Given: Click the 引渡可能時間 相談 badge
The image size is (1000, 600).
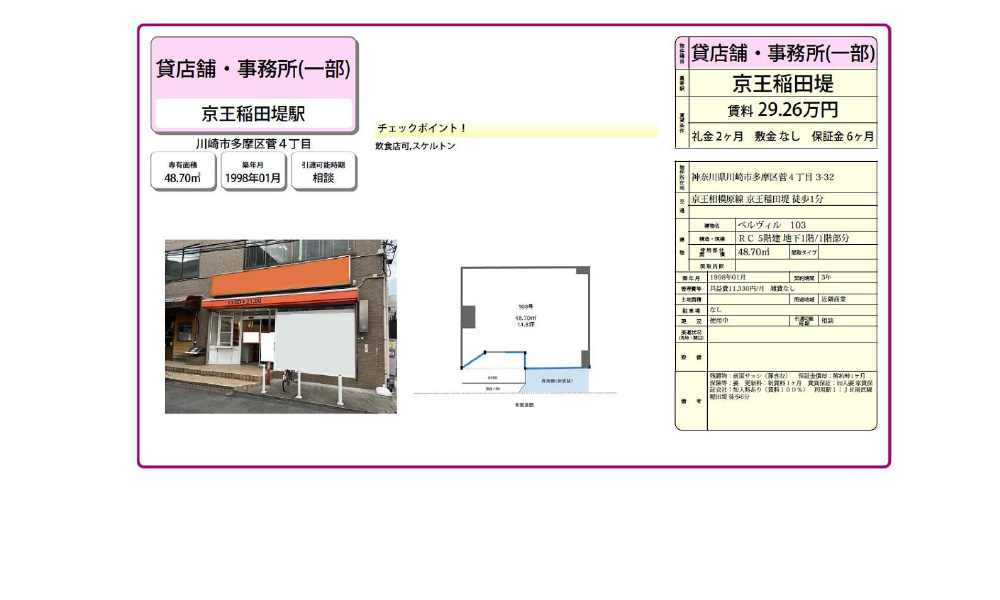Looking at the screenshot, I should (322, 170).
